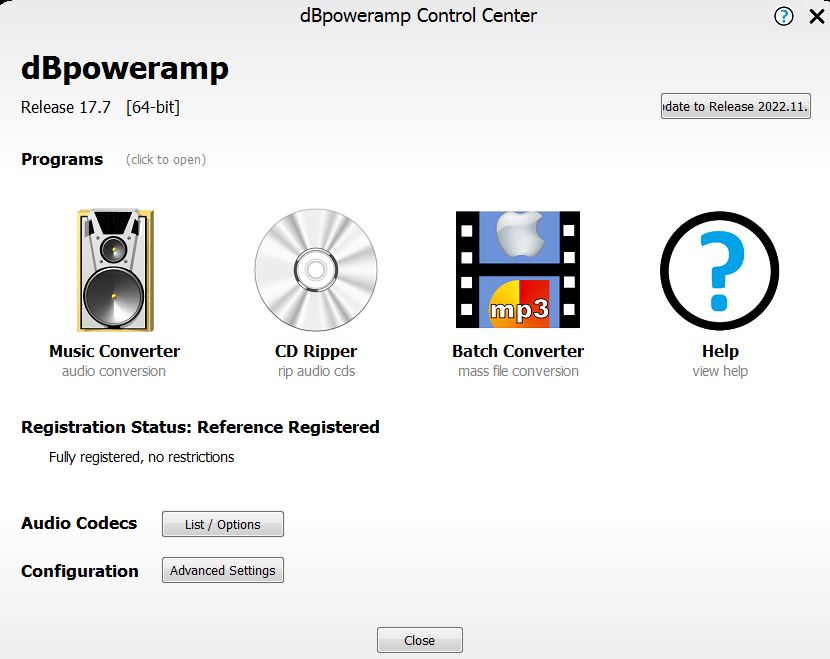Image resolution: width=830 pixels, height=659 pixels.
Task: Click the '[64-bit]' text
Action: 153,107
